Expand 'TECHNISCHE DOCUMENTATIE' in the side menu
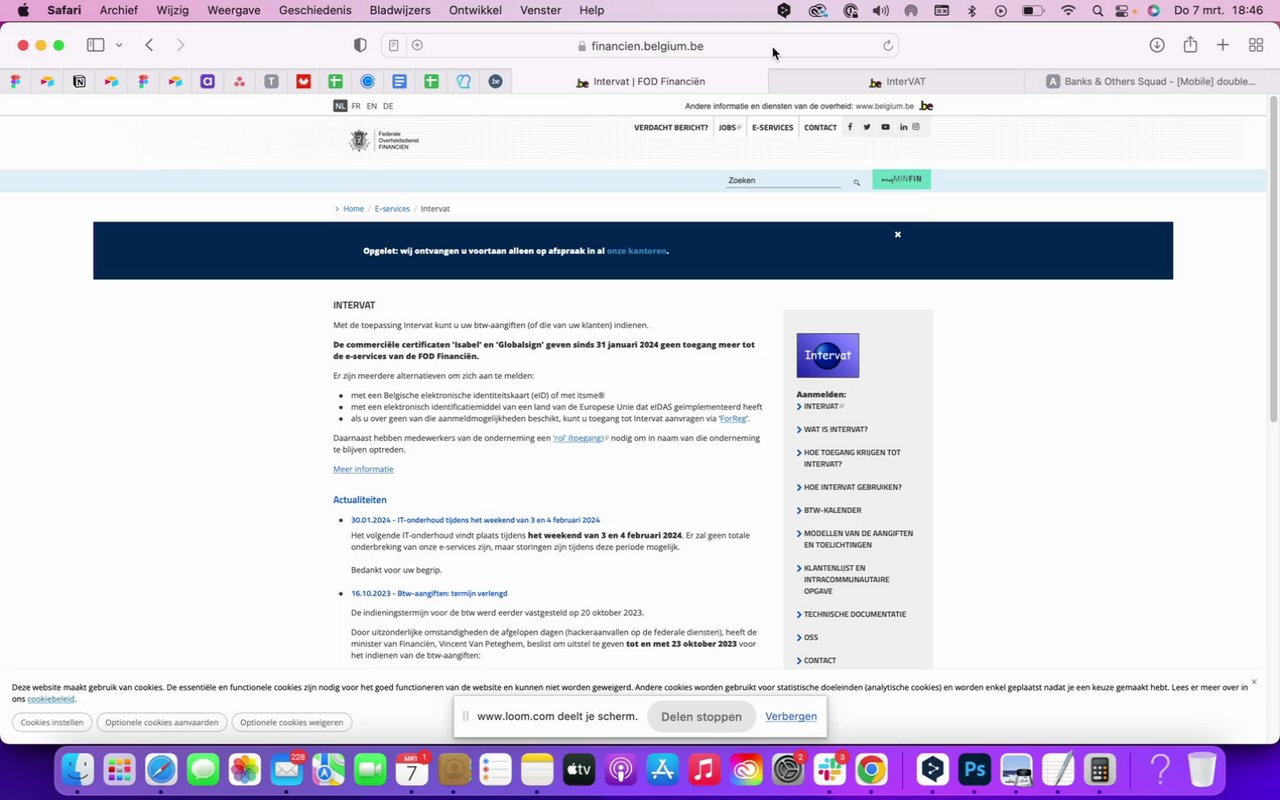This screenshot has height=800, width=1280. 854,614
